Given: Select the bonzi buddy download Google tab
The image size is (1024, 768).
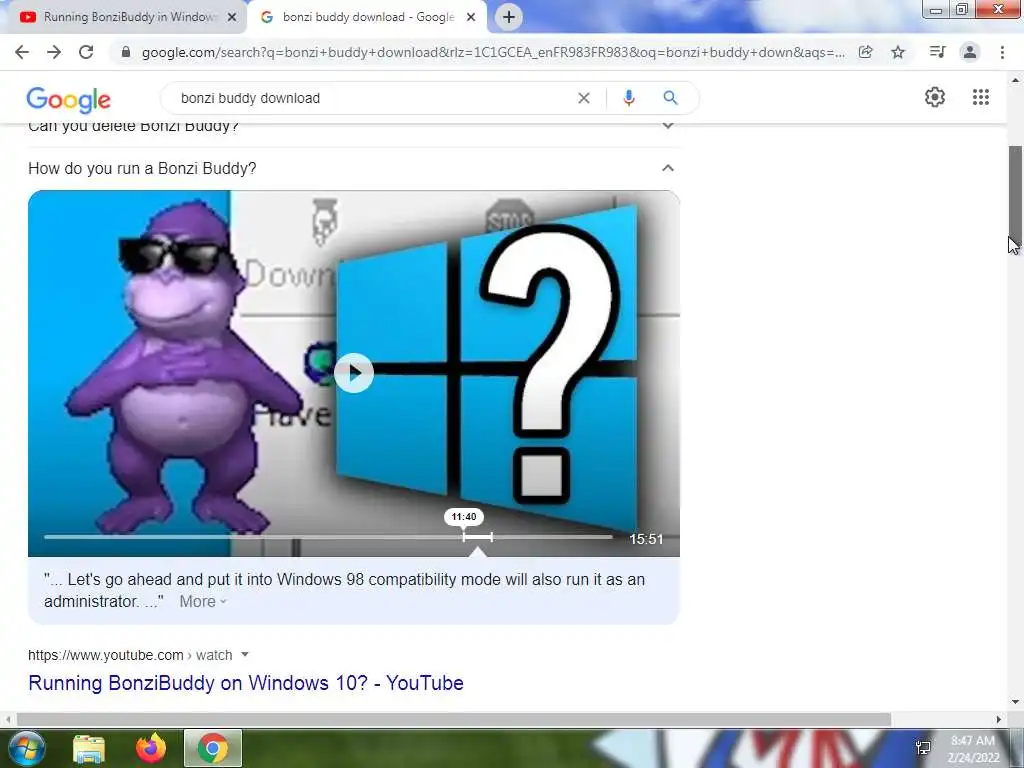Looking at the screenshot, I should pos(366,18).
